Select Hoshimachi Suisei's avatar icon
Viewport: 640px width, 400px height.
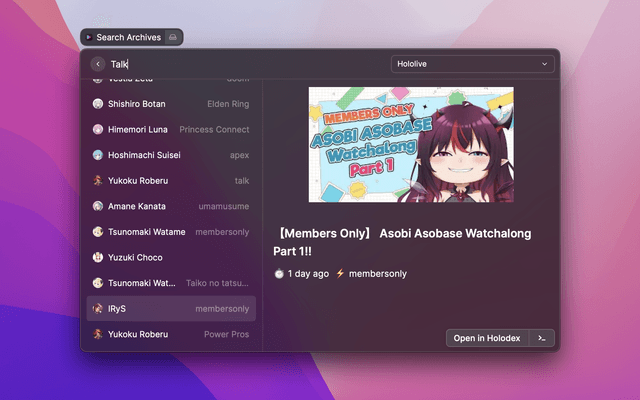(x=98, y=155)
